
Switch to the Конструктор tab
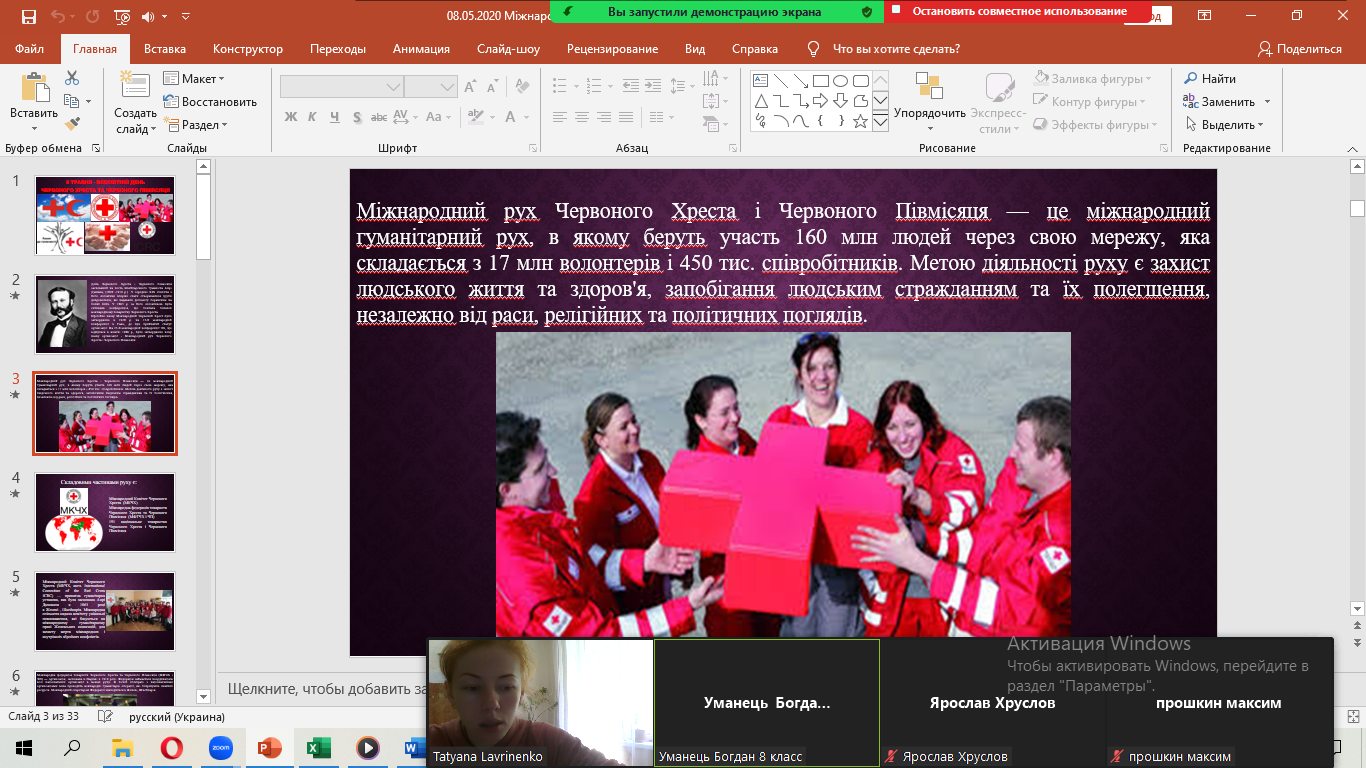(248, 49)
